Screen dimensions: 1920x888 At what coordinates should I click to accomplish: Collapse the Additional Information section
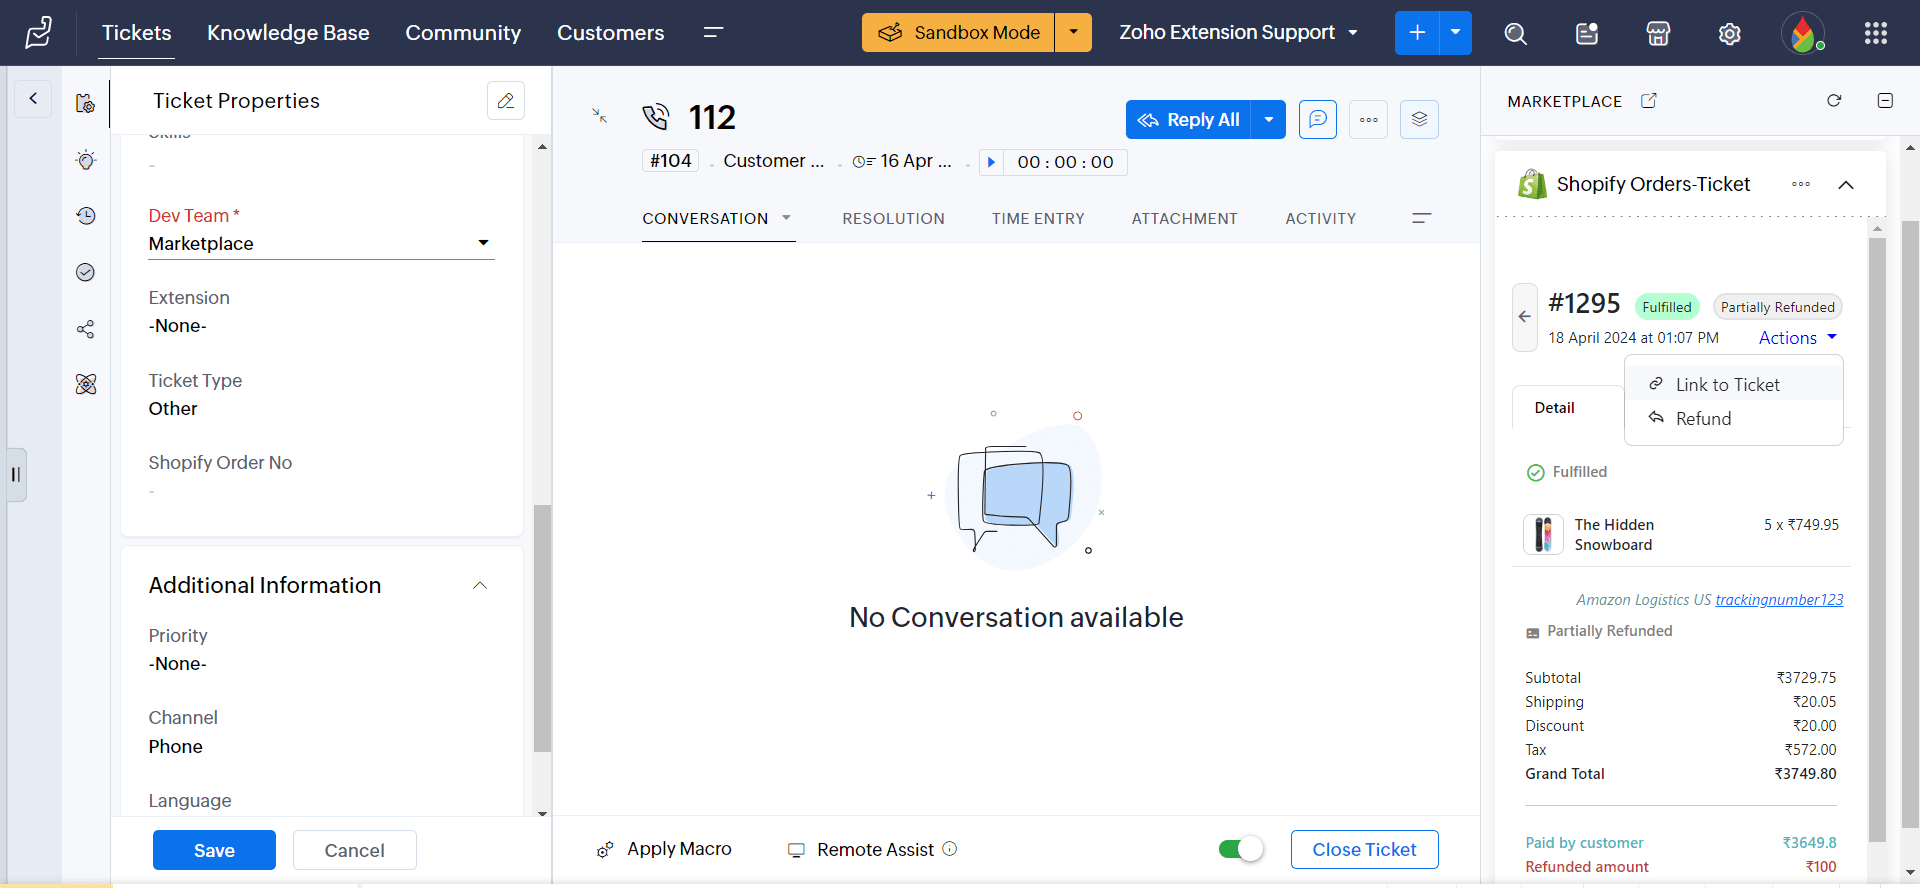(480, 586)
